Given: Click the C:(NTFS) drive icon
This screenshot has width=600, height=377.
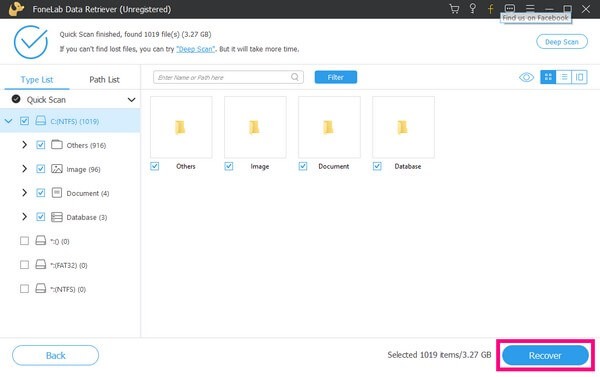Looking at the screenshot, I should [41, 121].
